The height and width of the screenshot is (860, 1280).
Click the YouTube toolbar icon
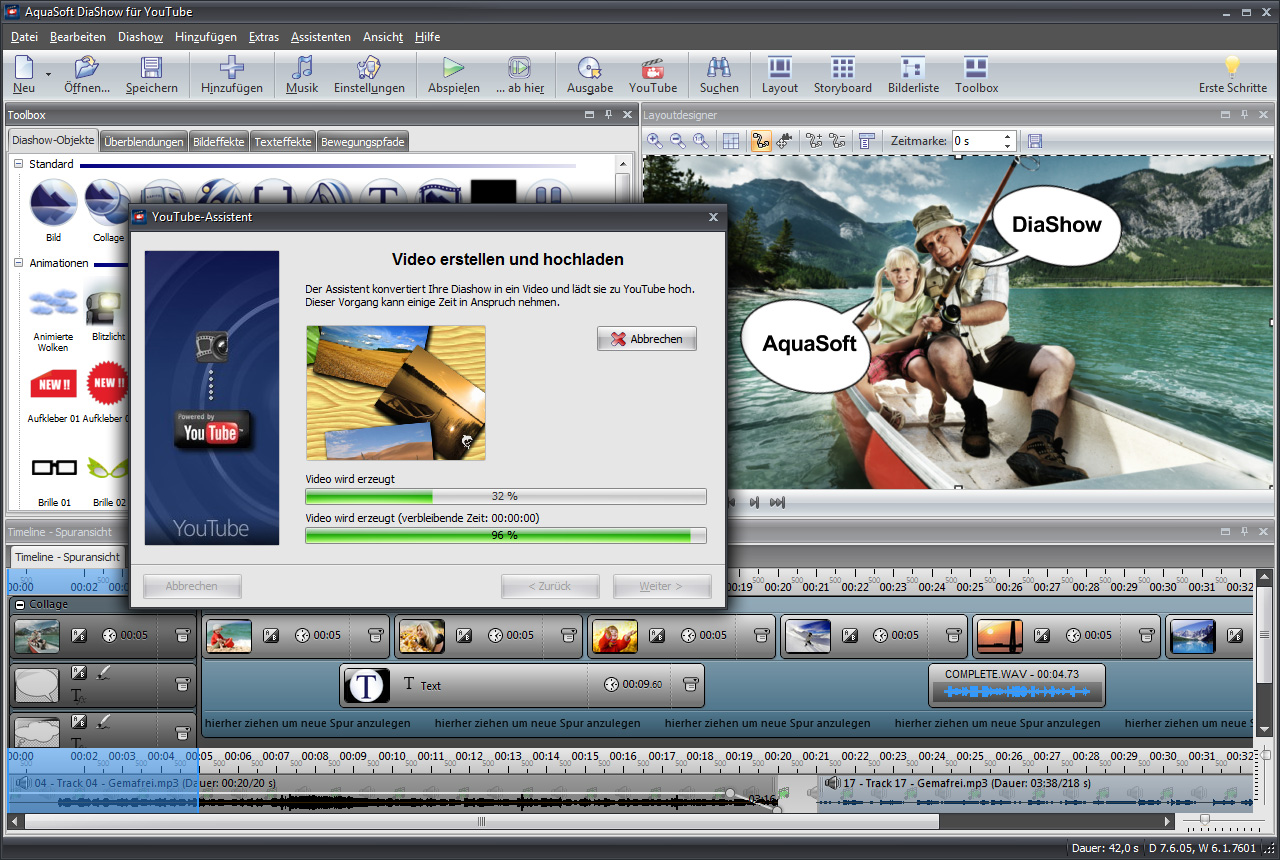653,68
